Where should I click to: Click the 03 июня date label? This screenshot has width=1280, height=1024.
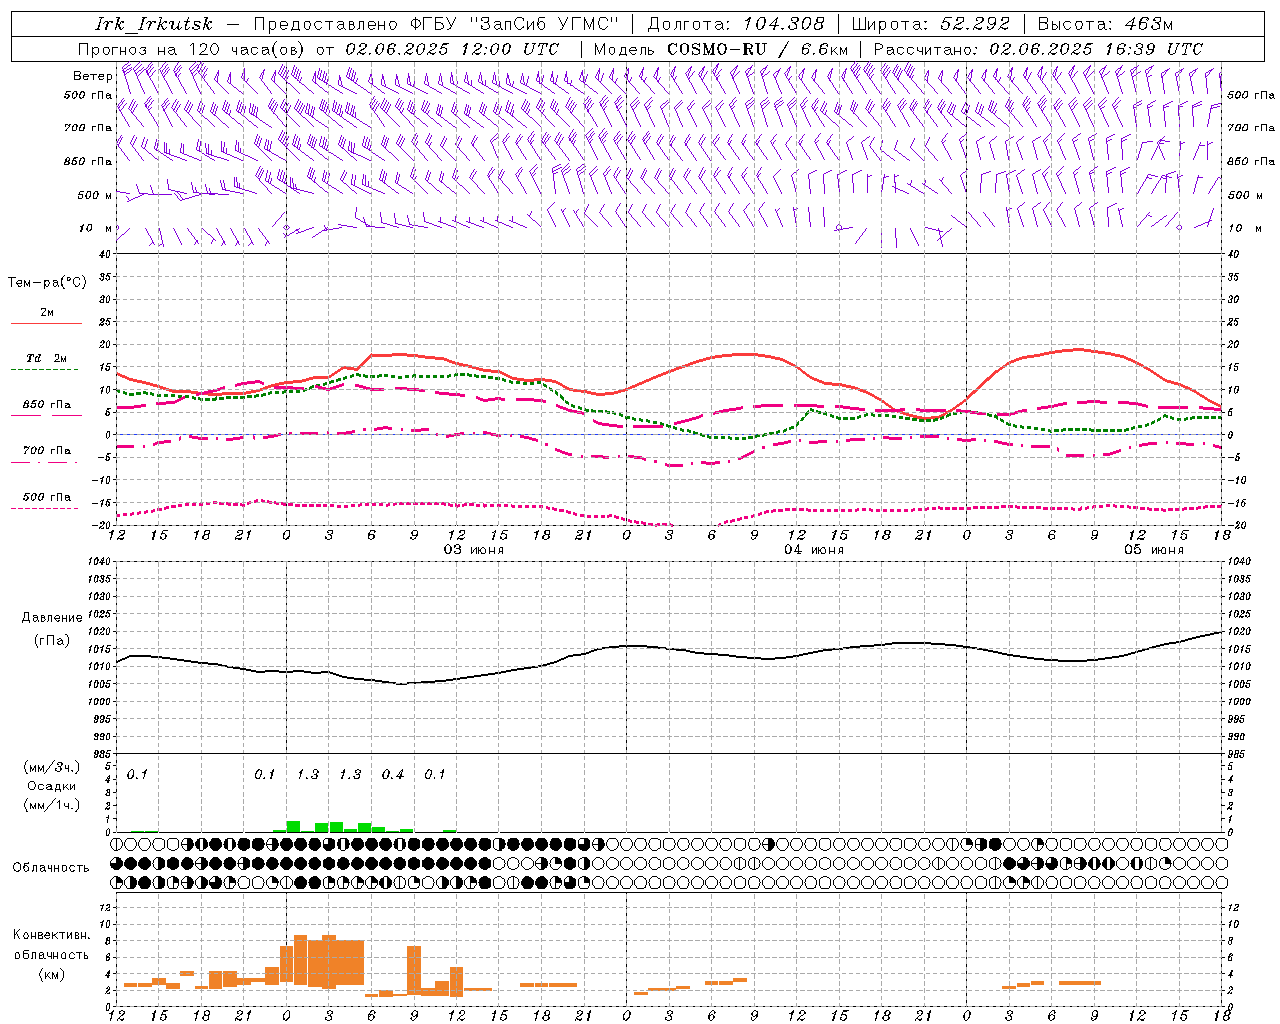coord(474,550)
